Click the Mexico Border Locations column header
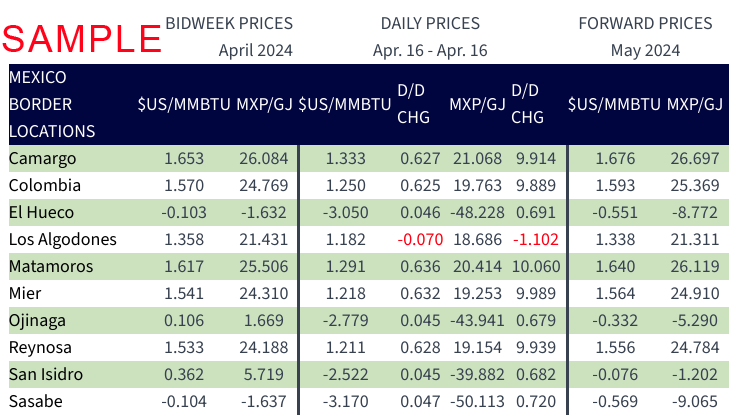 (52, 105)
